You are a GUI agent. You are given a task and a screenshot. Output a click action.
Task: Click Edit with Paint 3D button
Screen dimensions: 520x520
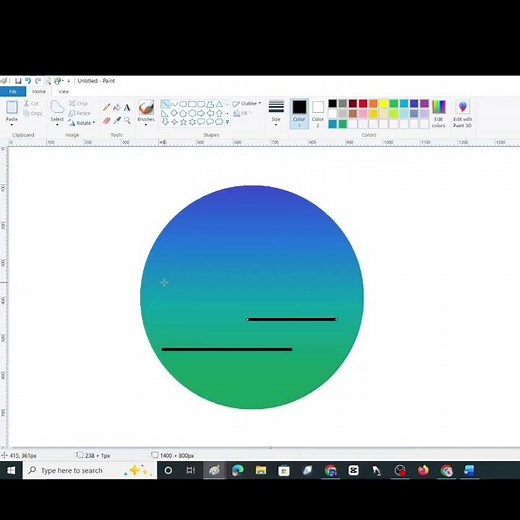pos(462,114)
